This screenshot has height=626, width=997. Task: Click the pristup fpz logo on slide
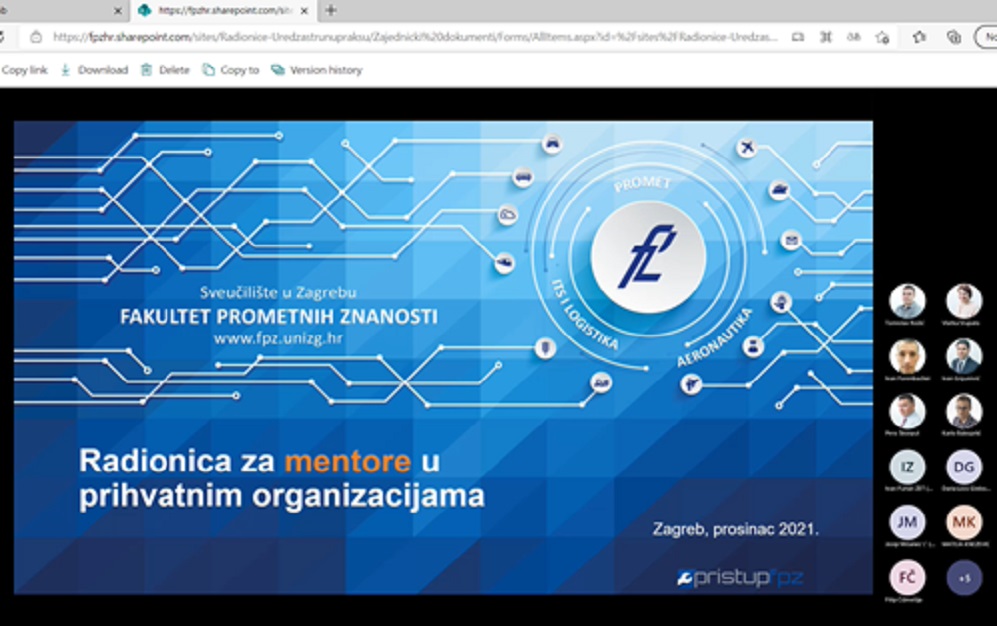point(740,578)
